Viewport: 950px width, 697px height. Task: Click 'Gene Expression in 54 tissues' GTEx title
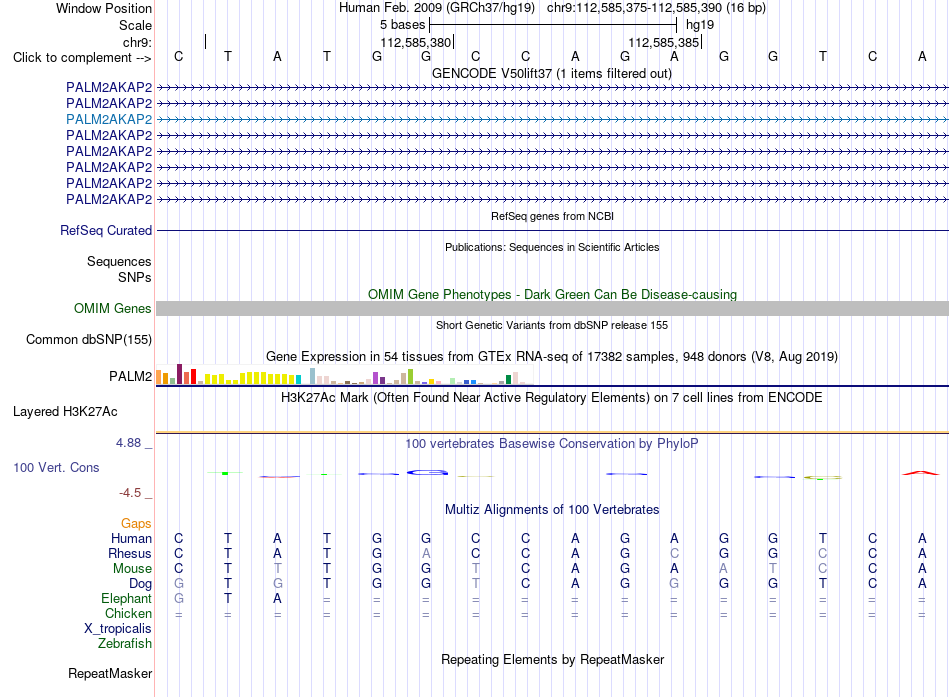pos(552,356)
